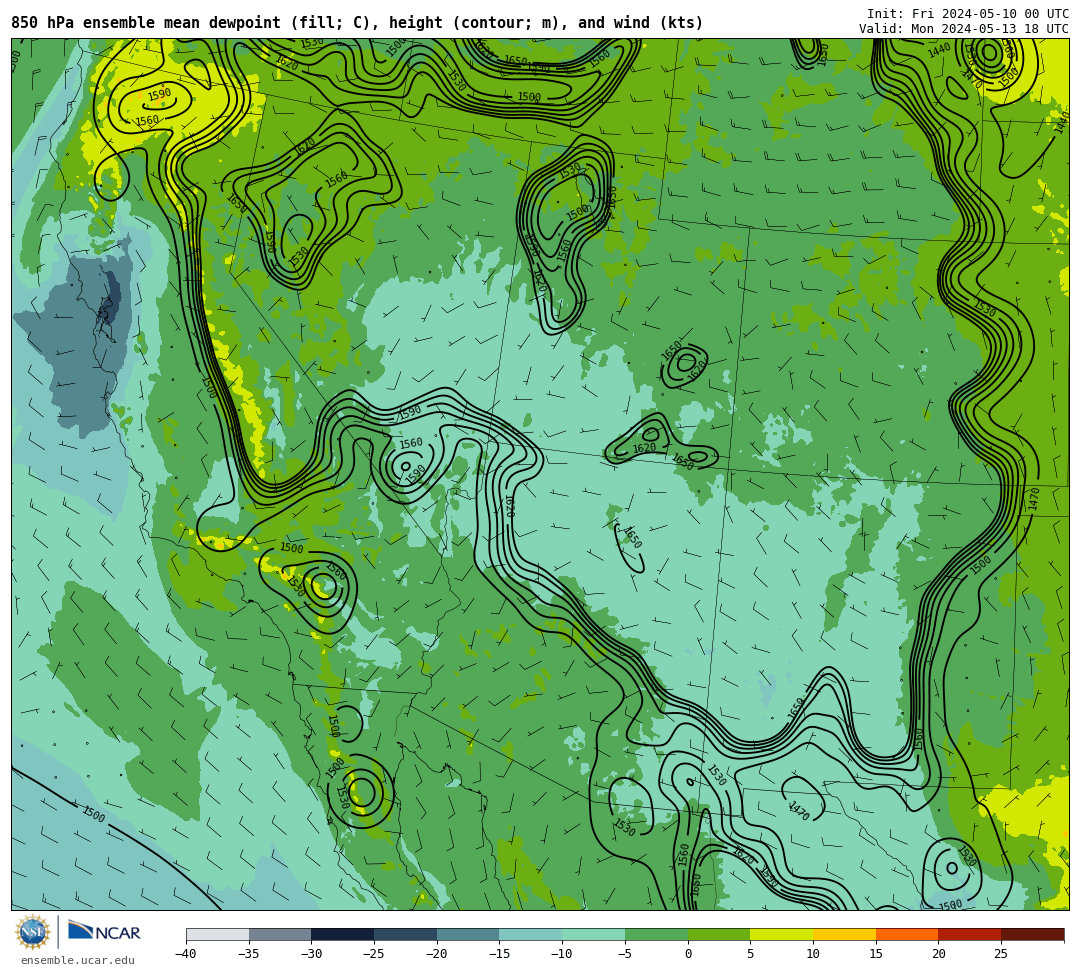This screenshot has height=973, width=1080.
Task: Click the '-30' colorbar tick label
Action: click(311, 954)
